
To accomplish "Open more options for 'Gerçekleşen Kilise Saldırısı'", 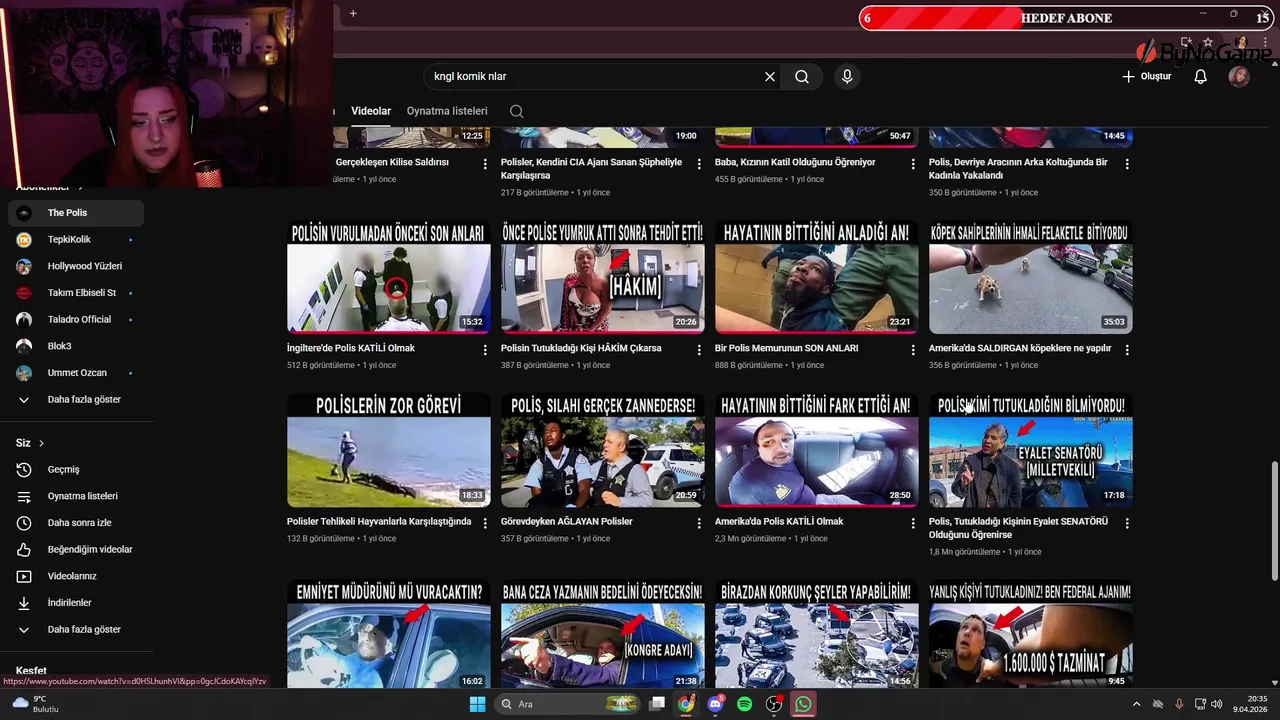I will [485, 164].
